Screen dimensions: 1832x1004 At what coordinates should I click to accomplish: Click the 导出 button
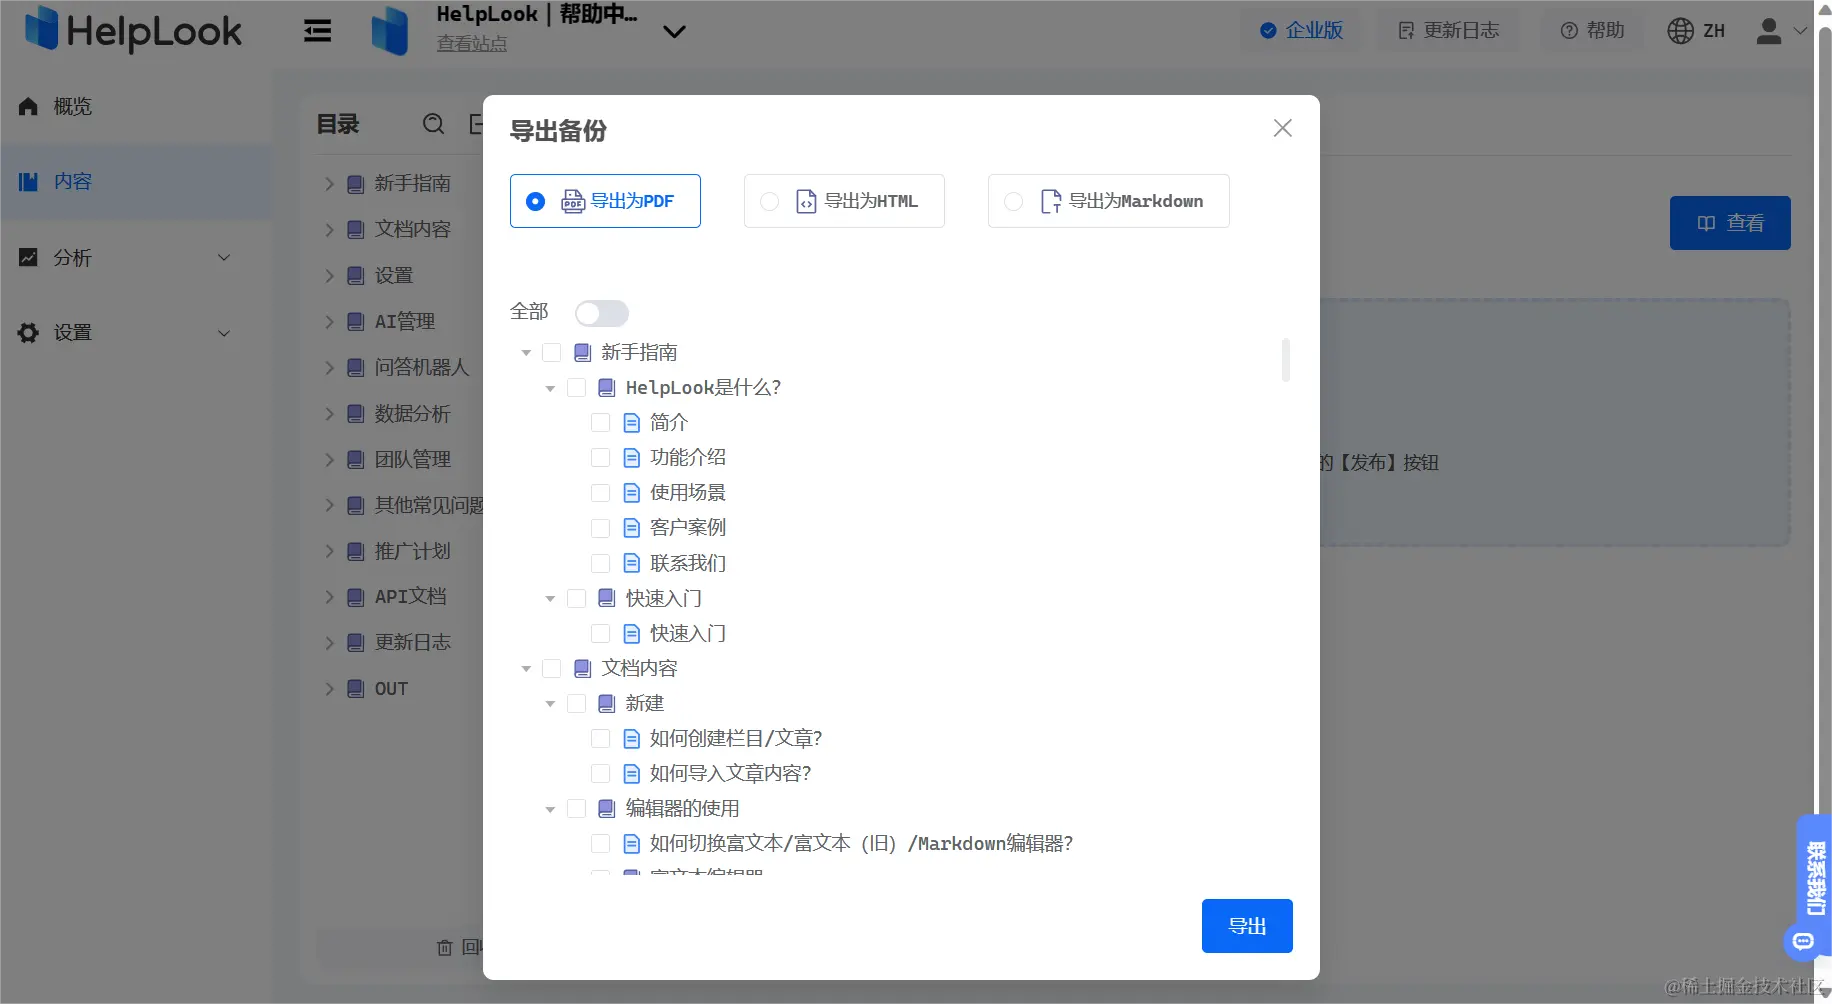click(1247, 926)
